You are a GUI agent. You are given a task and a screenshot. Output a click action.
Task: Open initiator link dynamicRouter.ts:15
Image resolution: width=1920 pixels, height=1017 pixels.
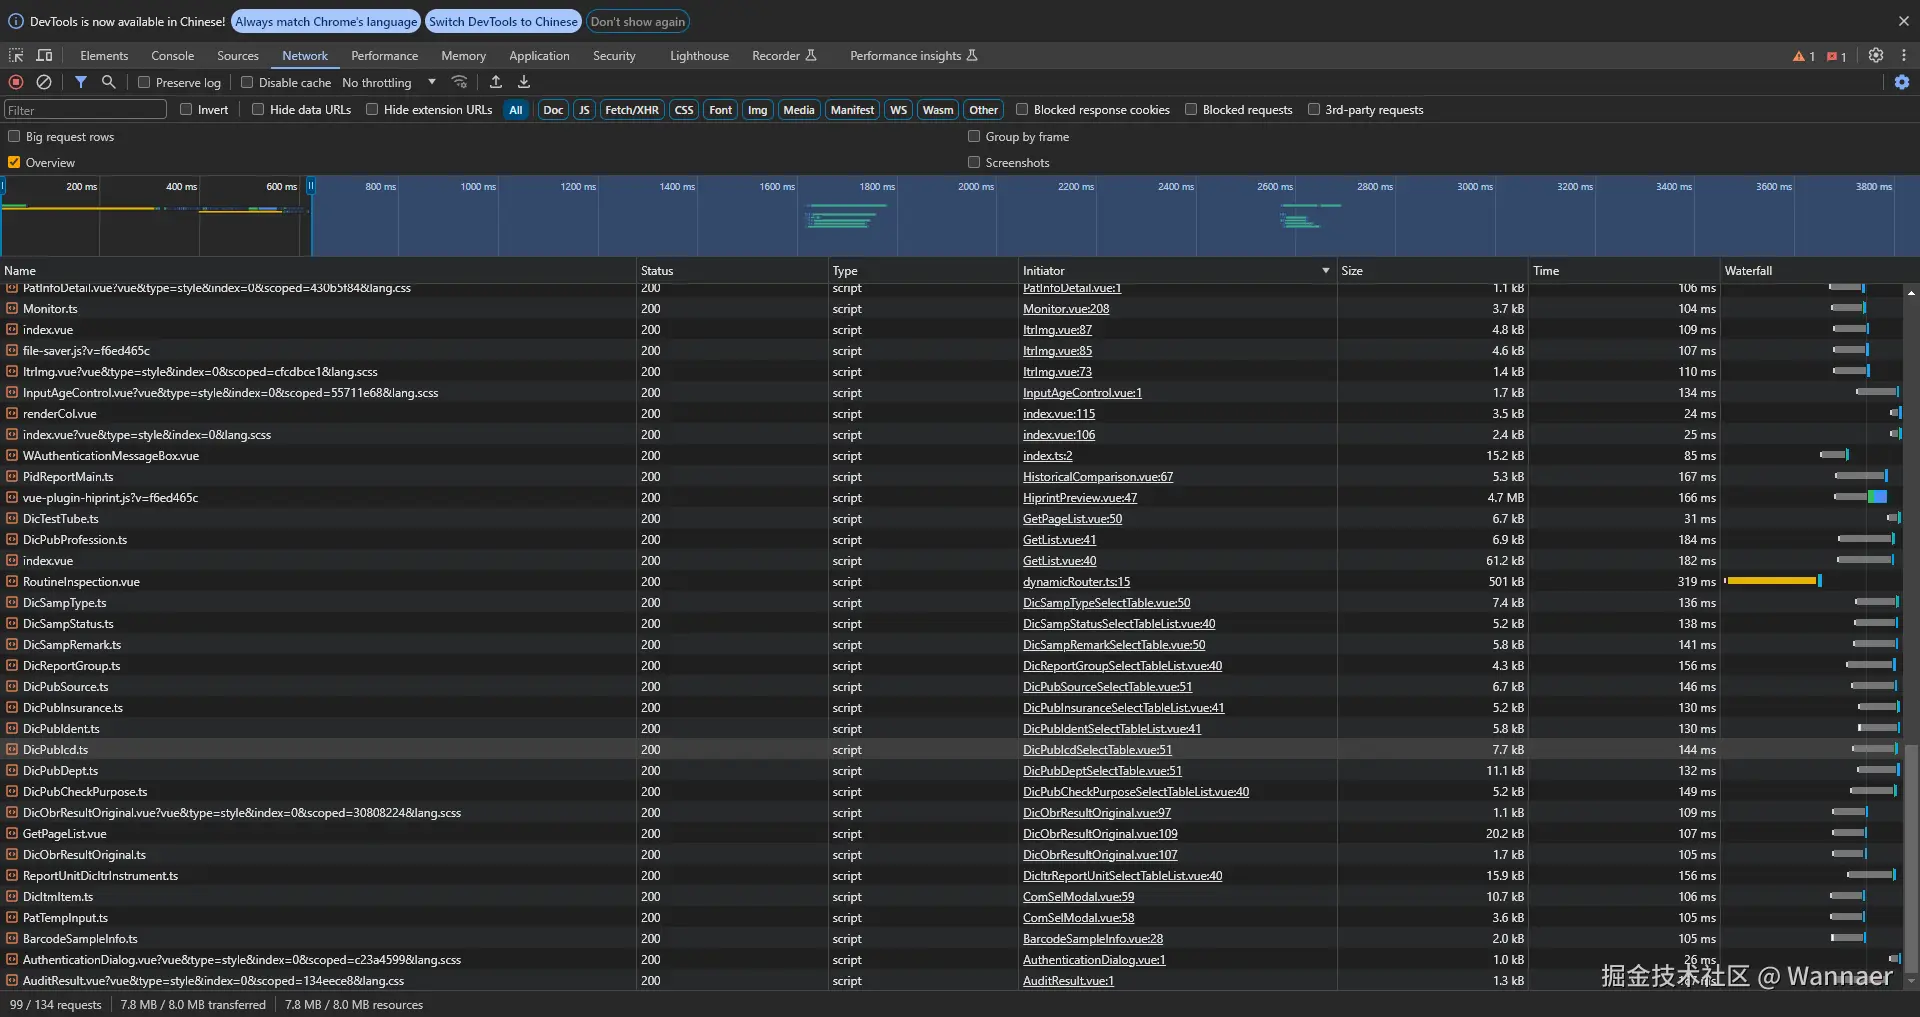[x=1076, y=582]
